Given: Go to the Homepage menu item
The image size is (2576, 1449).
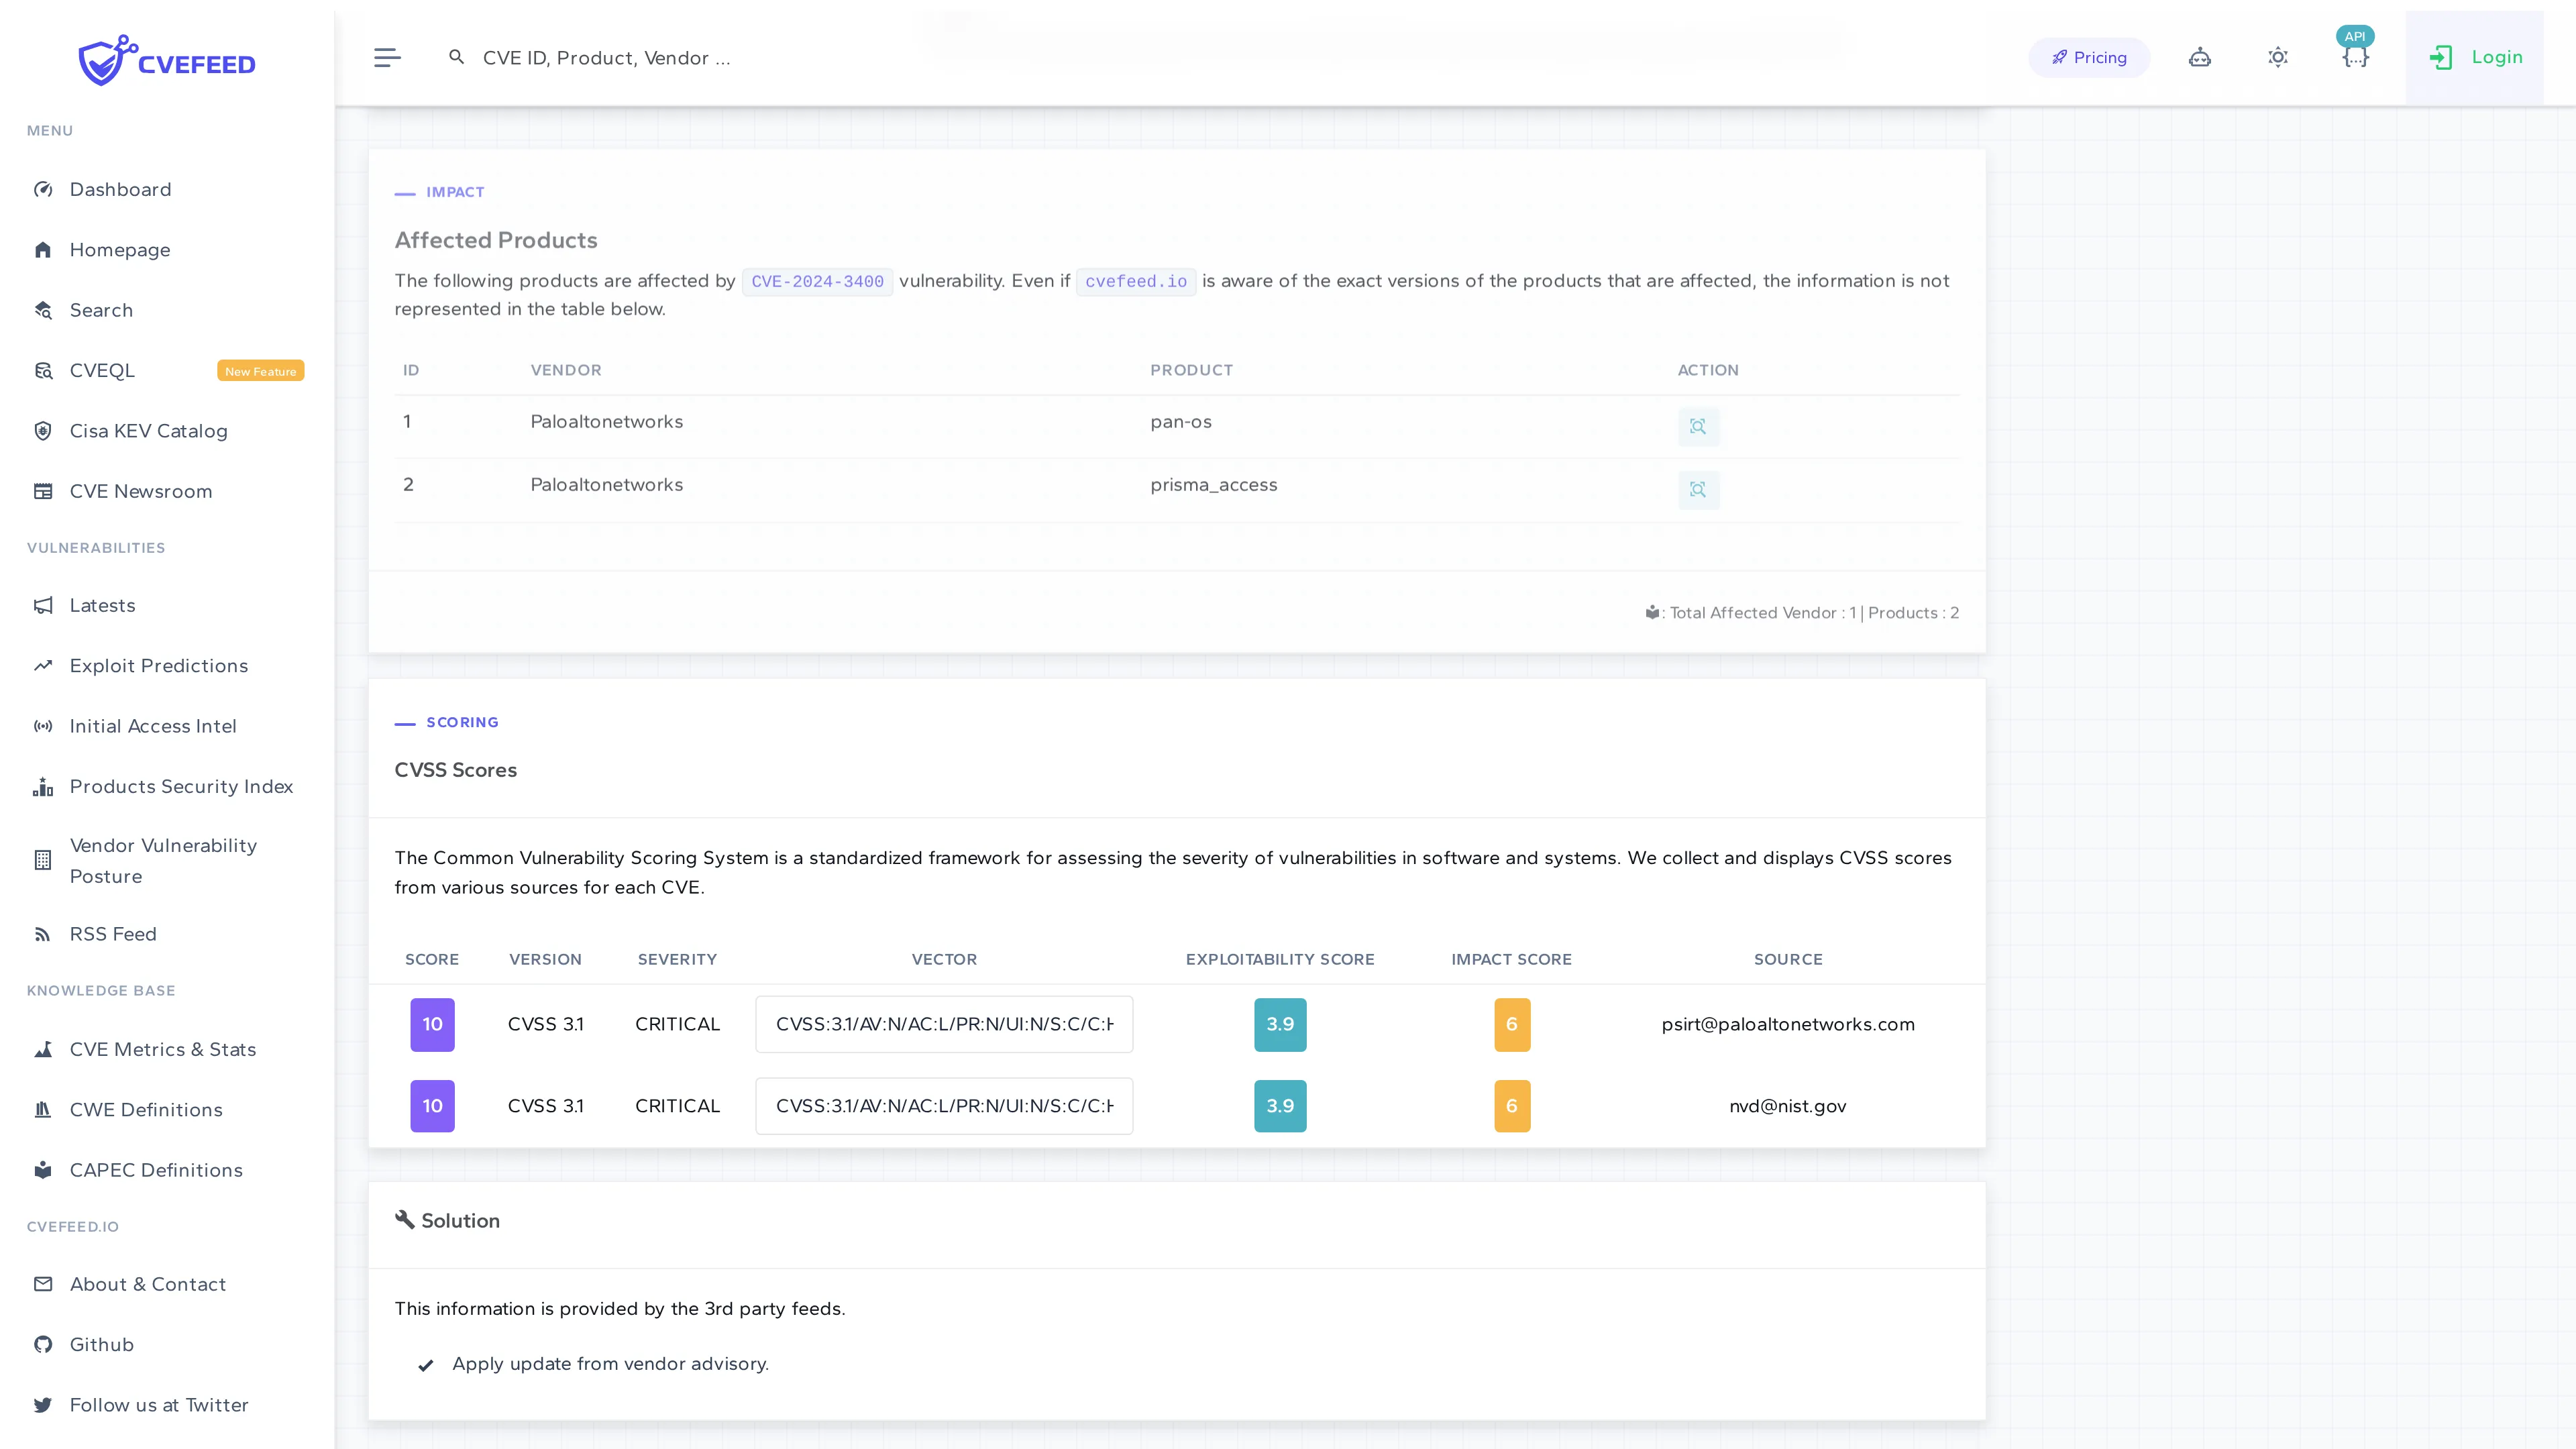Looking at the screenshot, I should click(120, 249).
